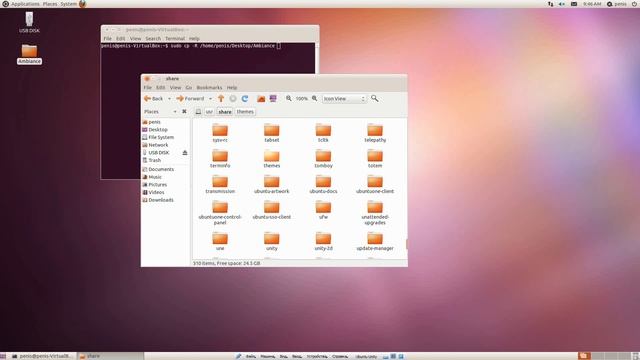Eject the USB DISK from the sidebar
This screenshot has width=640, height=360.
(185, 153)
